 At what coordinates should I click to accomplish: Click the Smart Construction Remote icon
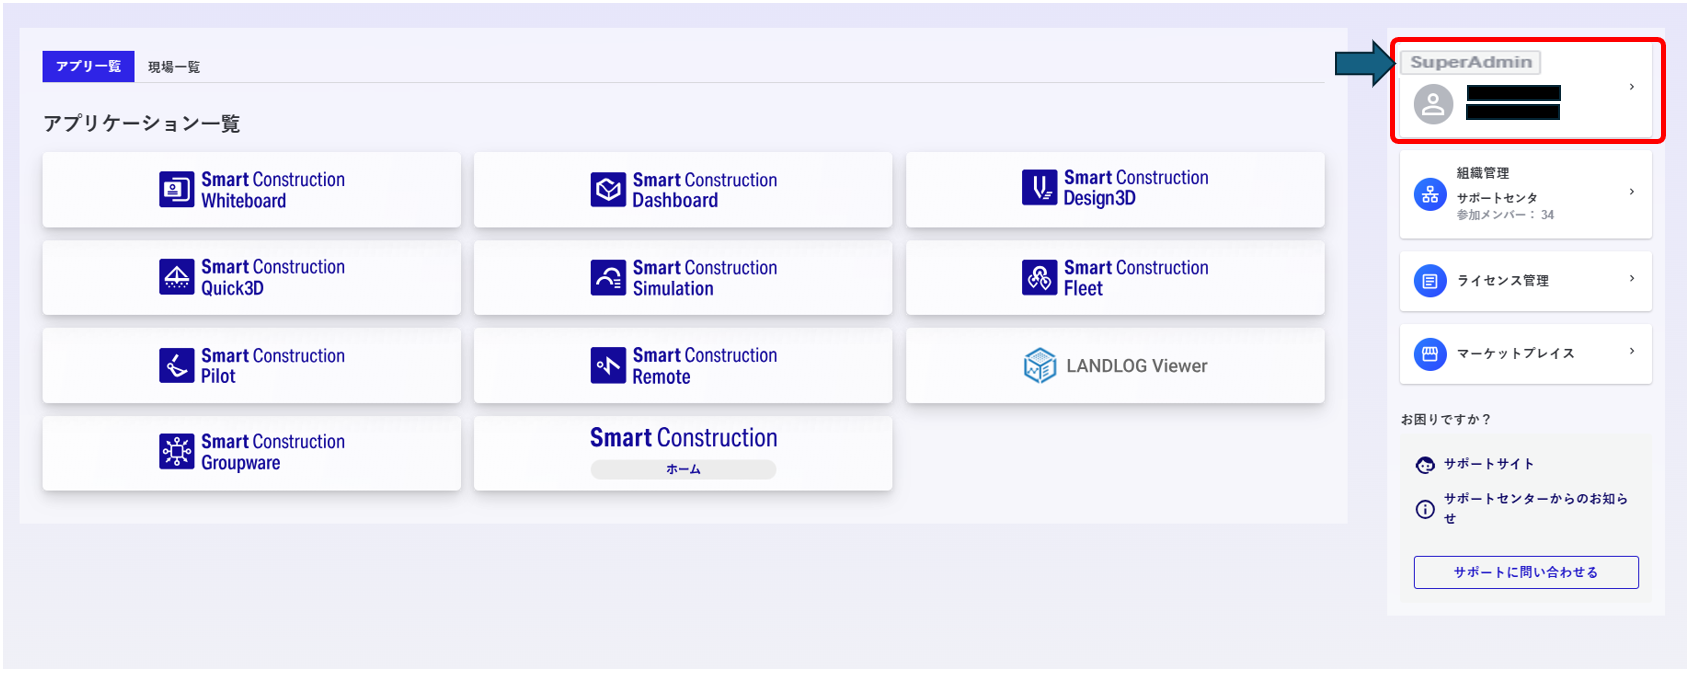pos(608,365)
